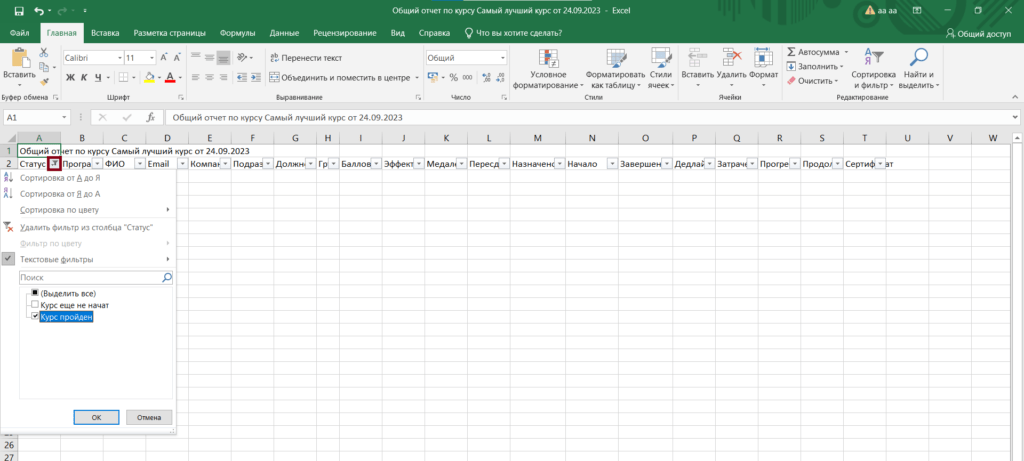Click in the formula bar text
Viewport: 1024px width, 461px height.
286,118
